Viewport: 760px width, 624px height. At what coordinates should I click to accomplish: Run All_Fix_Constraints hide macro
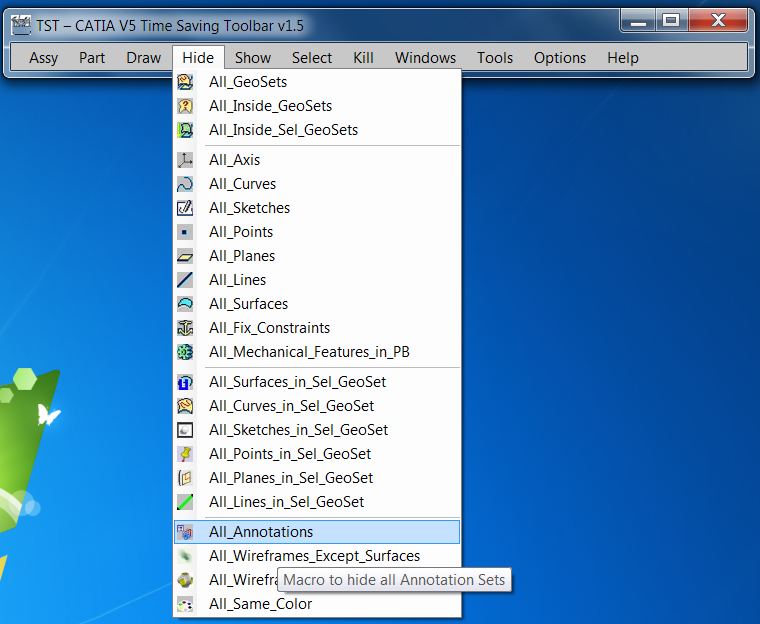[x=317, y=328]
